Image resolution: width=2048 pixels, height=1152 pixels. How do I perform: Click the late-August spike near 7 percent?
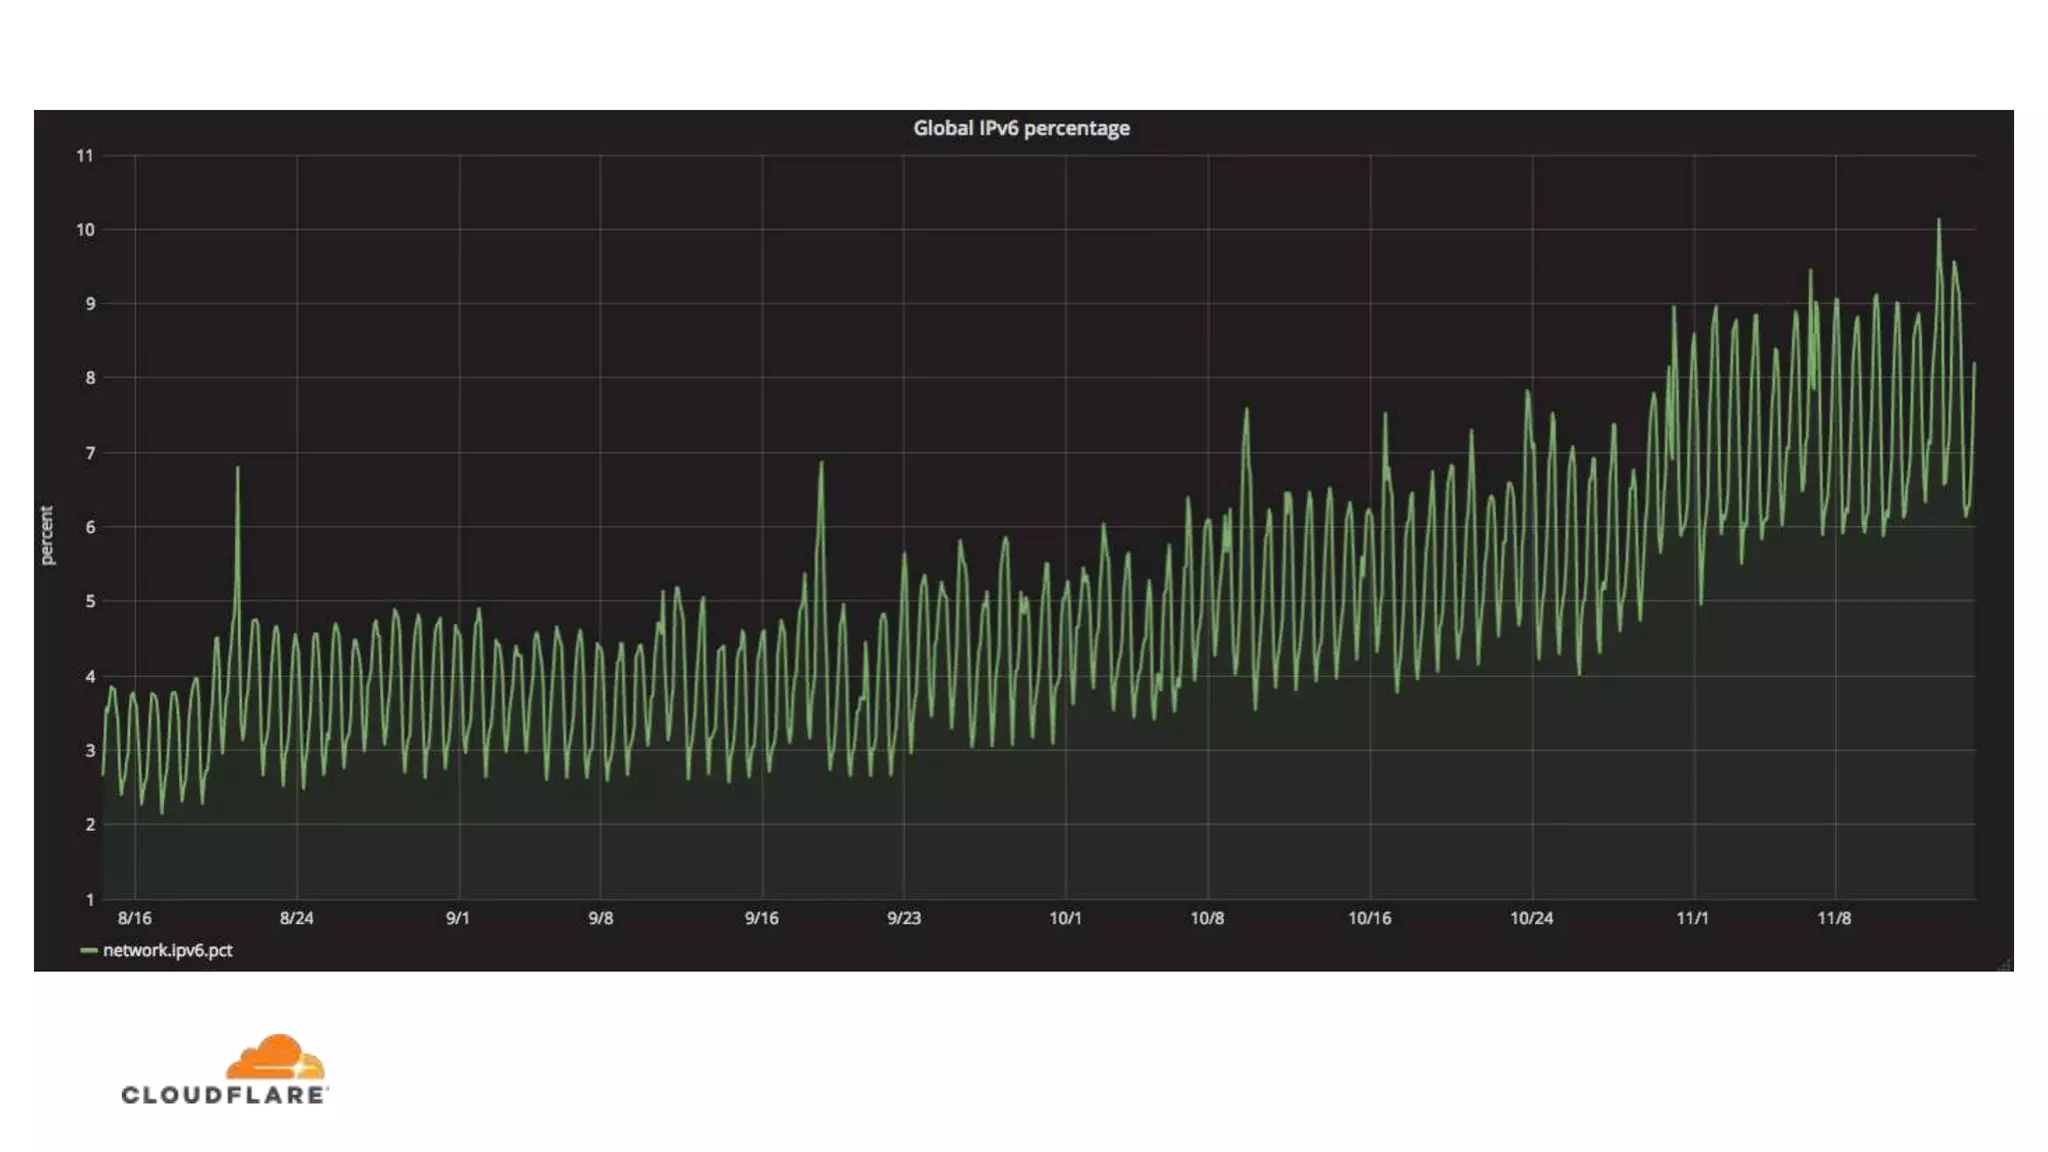coord(238,470)
